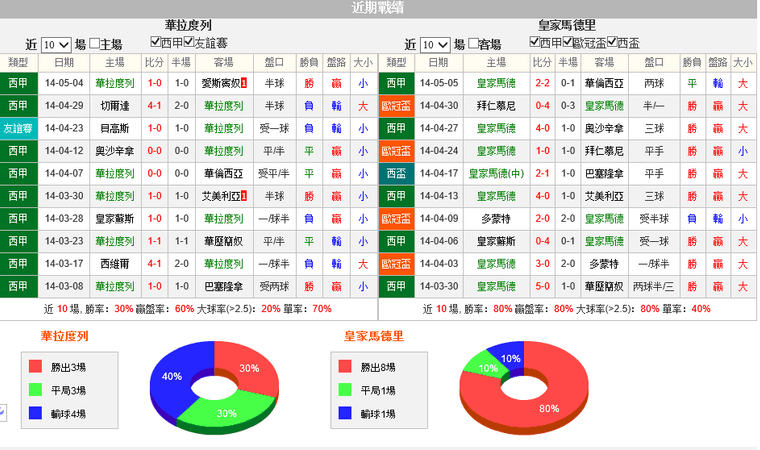Open 皇家蘇斯 link in 14-04-06 row
The width and height of the screenshot is (760, 450).
pyautogui.click(x=496, y=241)
